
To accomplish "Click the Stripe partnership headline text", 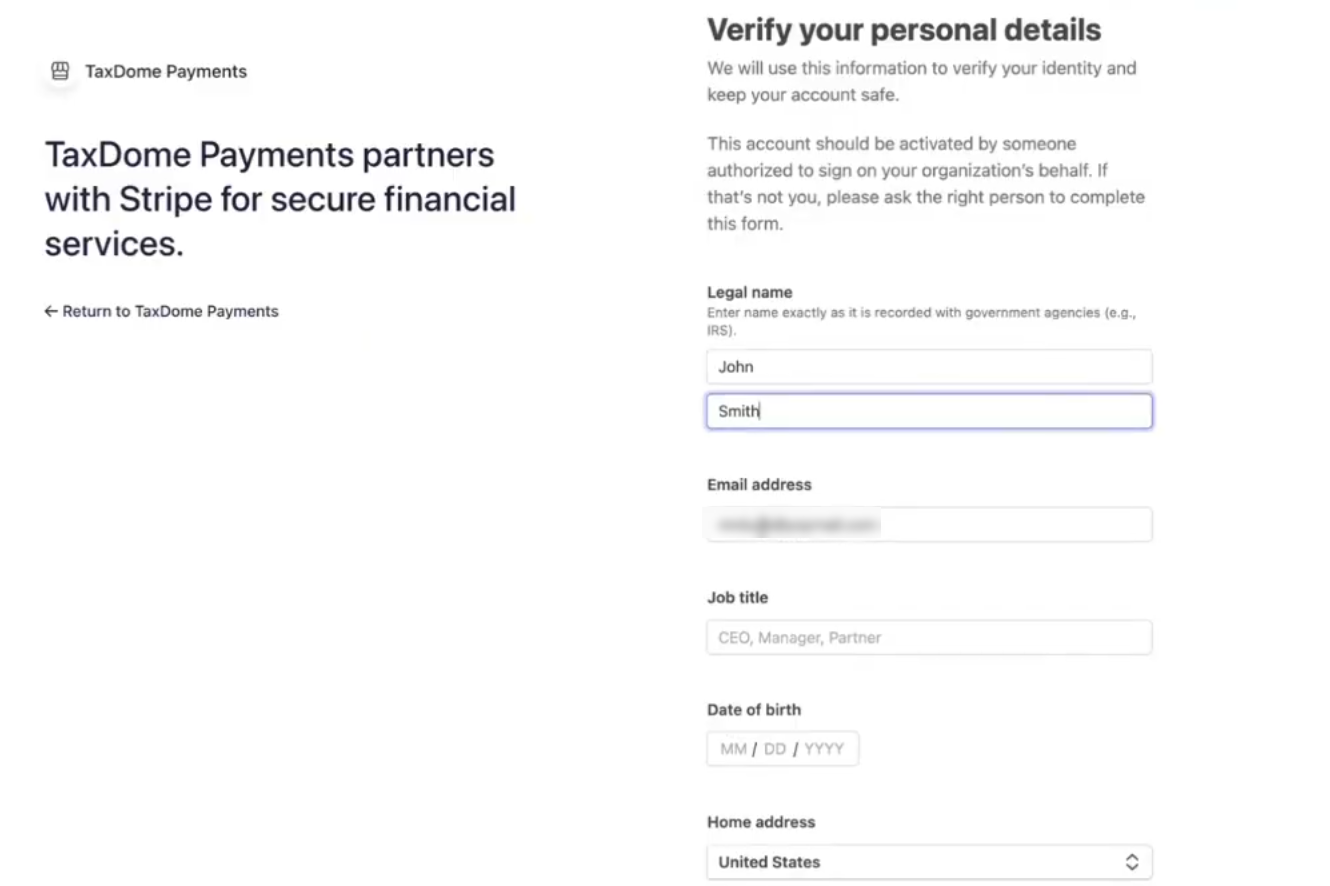I will (x=280, y=199).
